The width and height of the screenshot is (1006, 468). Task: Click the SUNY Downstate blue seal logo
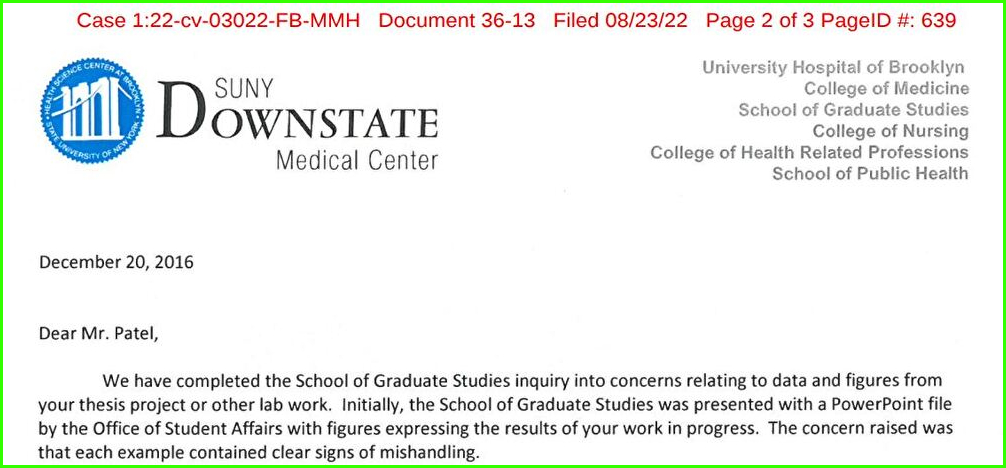92,110
